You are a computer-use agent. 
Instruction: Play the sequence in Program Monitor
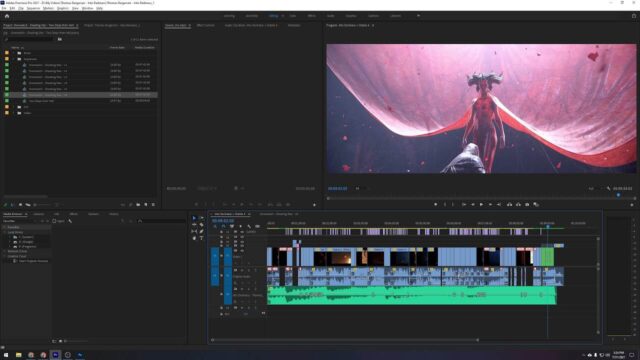tap(481, 204)
